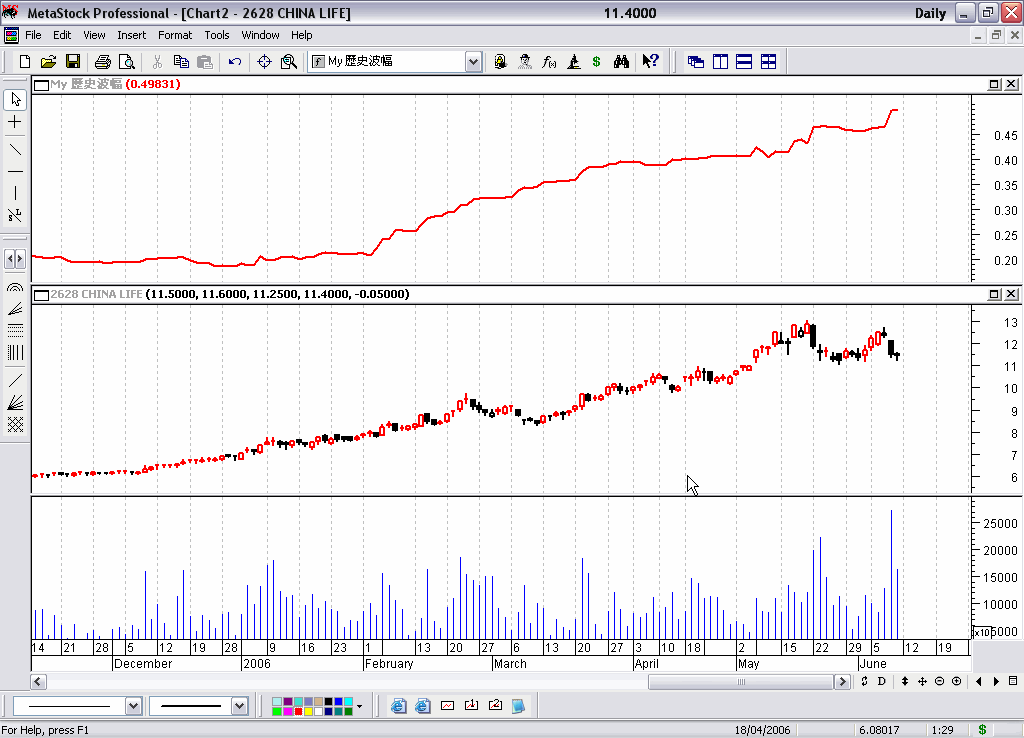Open the System Tester microscope icon
The image size is (1024, 738).
coord(573,61)
